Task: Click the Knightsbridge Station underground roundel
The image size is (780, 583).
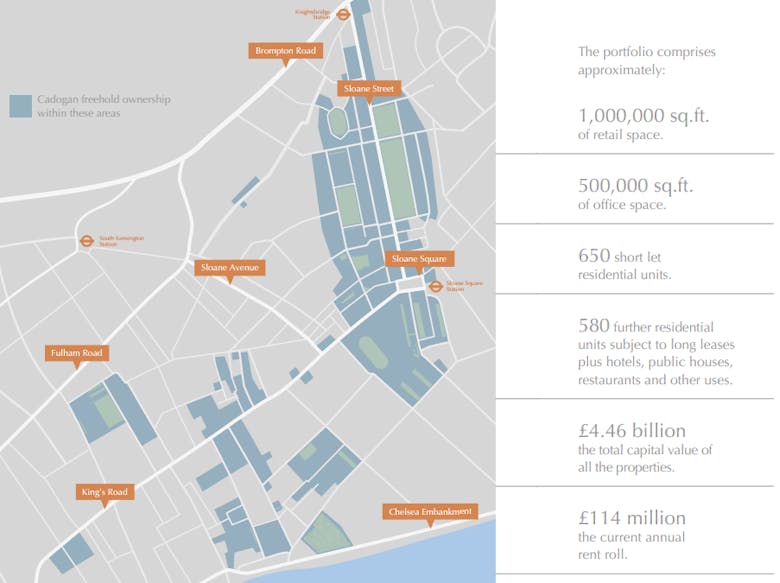Action: pyautogui.click(x=342, y=15)
